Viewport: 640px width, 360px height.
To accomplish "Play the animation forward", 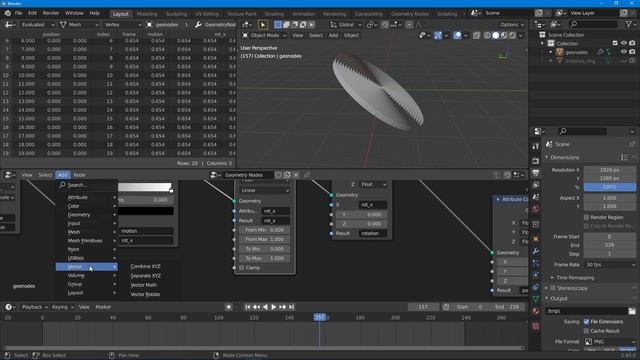I will pyautogui.click(x=273, y=307).
